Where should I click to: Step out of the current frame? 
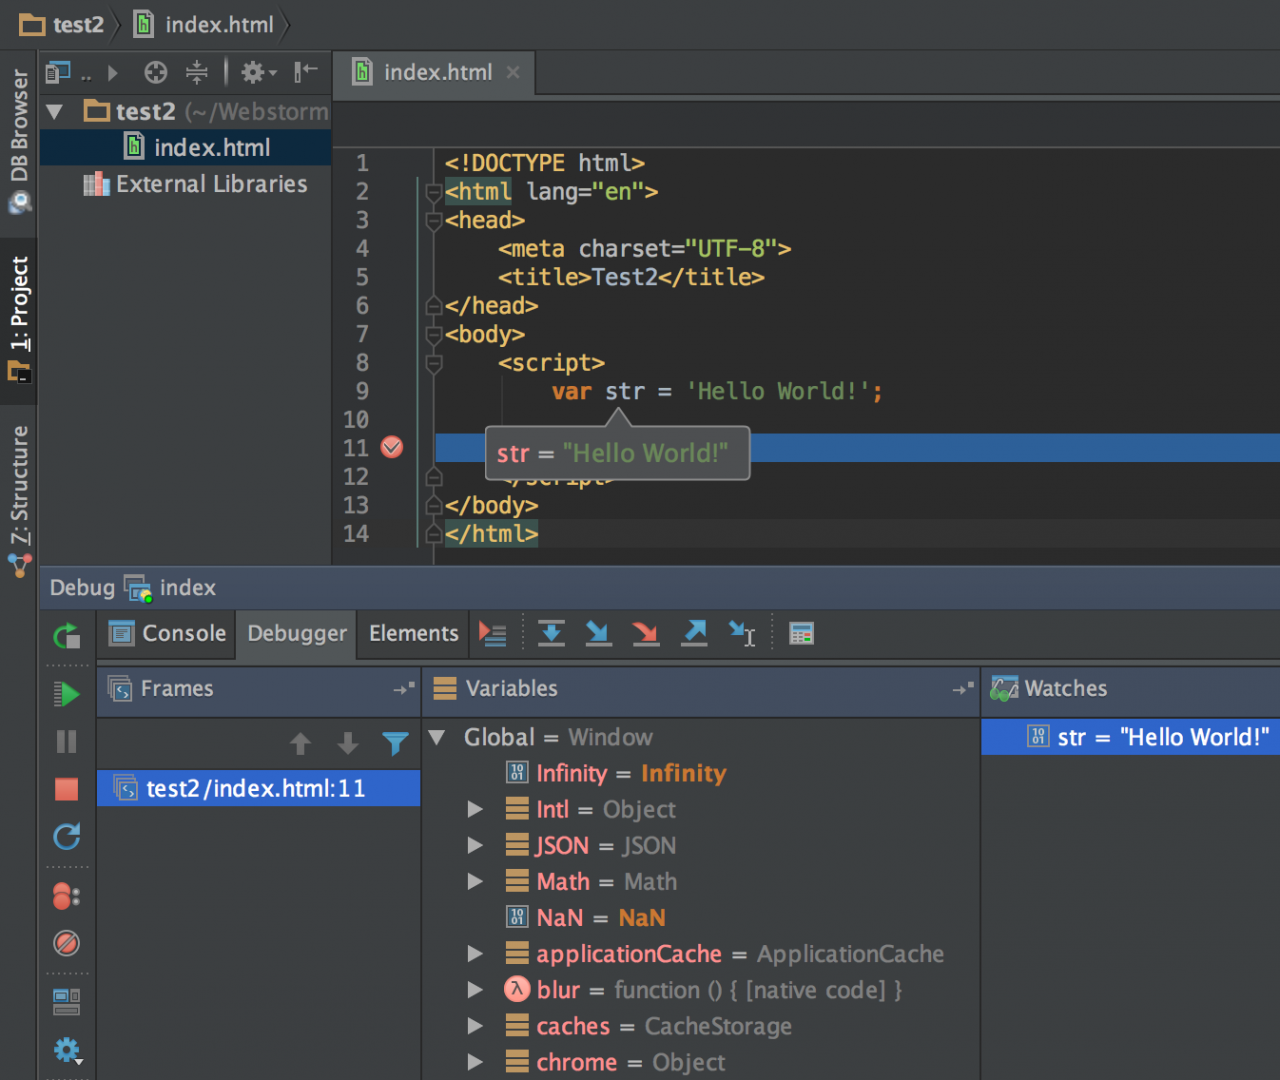click(694, 633)
